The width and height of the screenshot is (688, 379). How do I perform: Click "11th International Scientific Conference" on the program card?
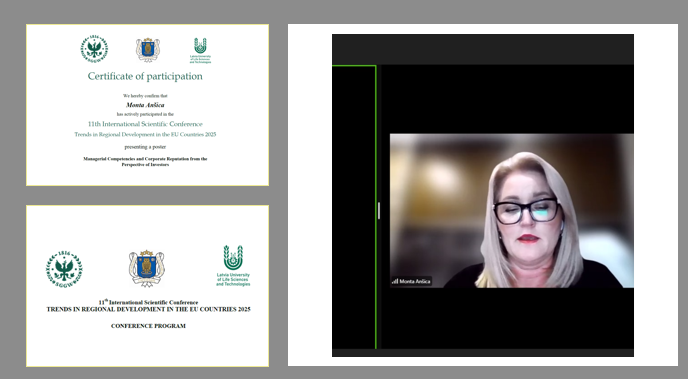(148, 302)
